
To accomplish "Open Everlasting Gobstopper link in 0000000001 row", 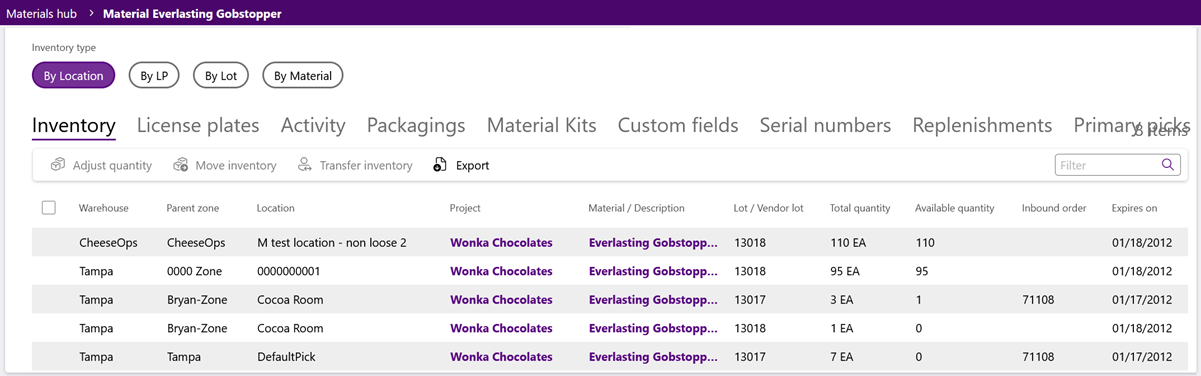I will 653,271.
